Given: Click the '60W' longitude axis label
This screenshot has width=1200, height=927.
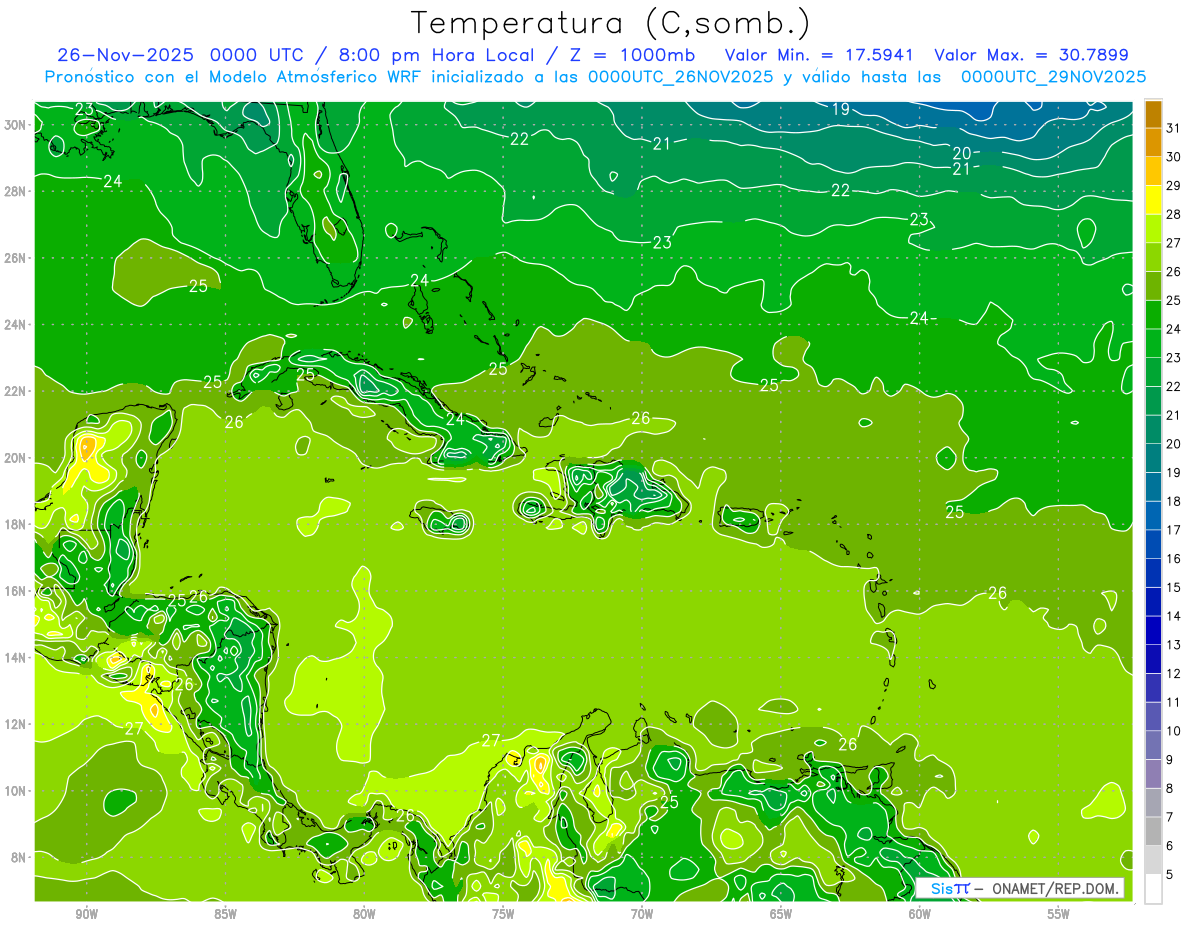Looking at the screenshot, I should [x=919, y=914].
